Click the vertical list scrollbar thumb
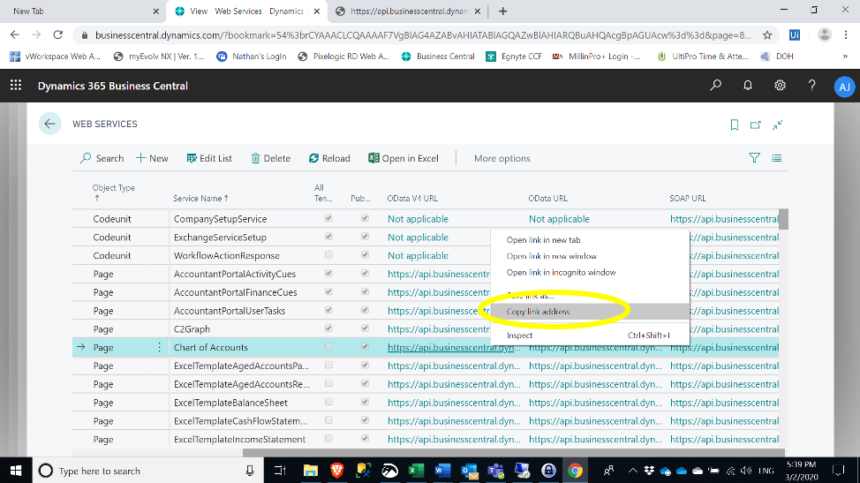The height and width of the screenshot is (483, 860). (783, 219)
